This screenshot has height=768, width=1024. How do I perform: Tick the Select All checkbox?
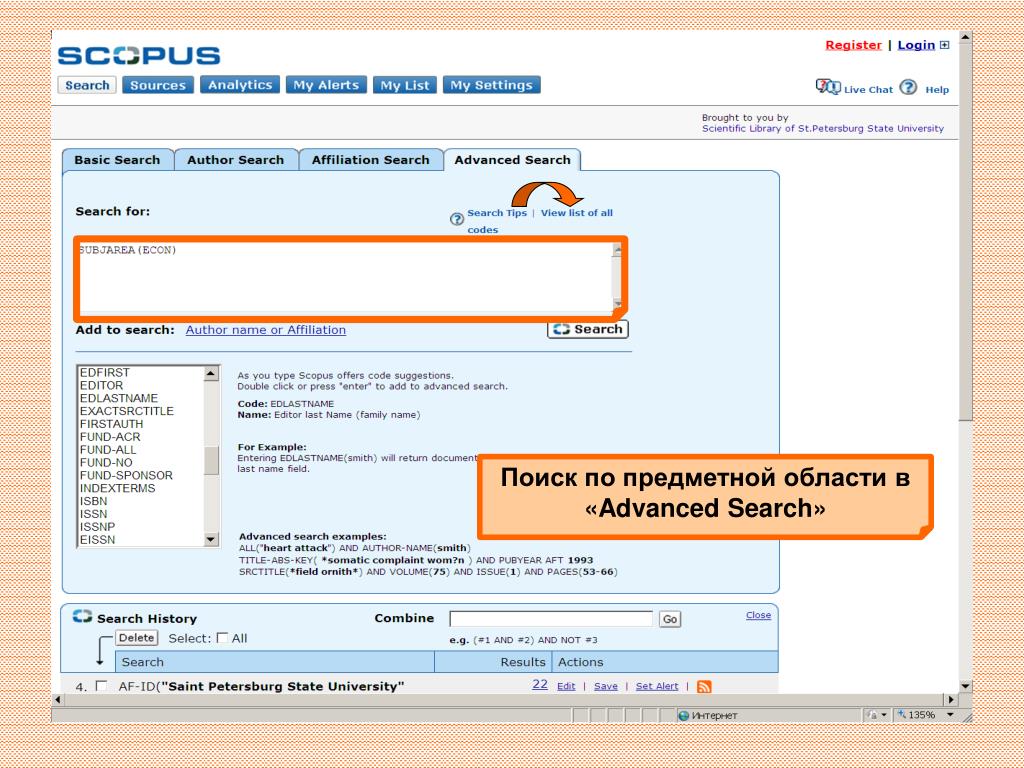(222, 638)
